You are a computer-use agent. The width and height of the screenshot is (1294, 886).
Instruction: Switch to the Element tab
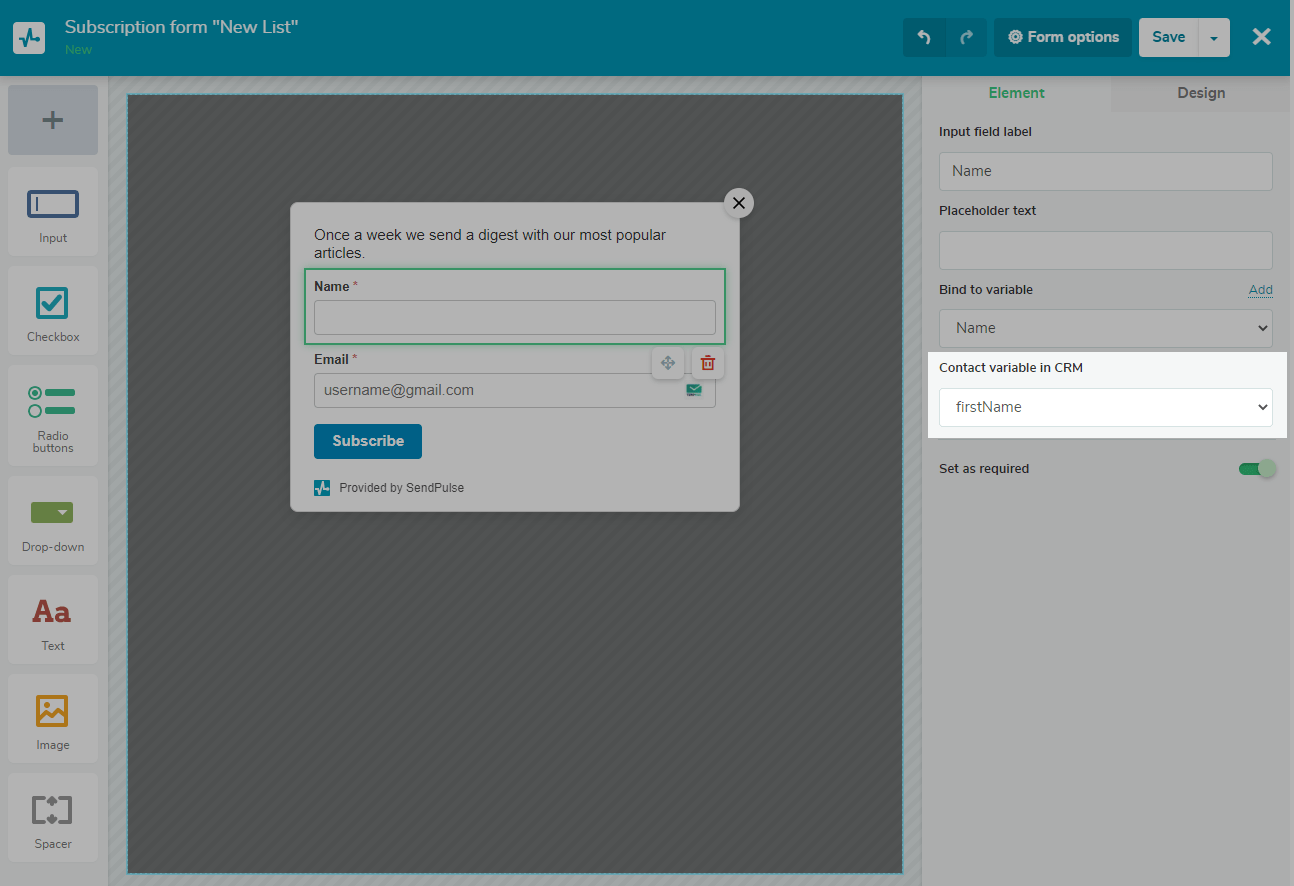(x=1016, y=93)
